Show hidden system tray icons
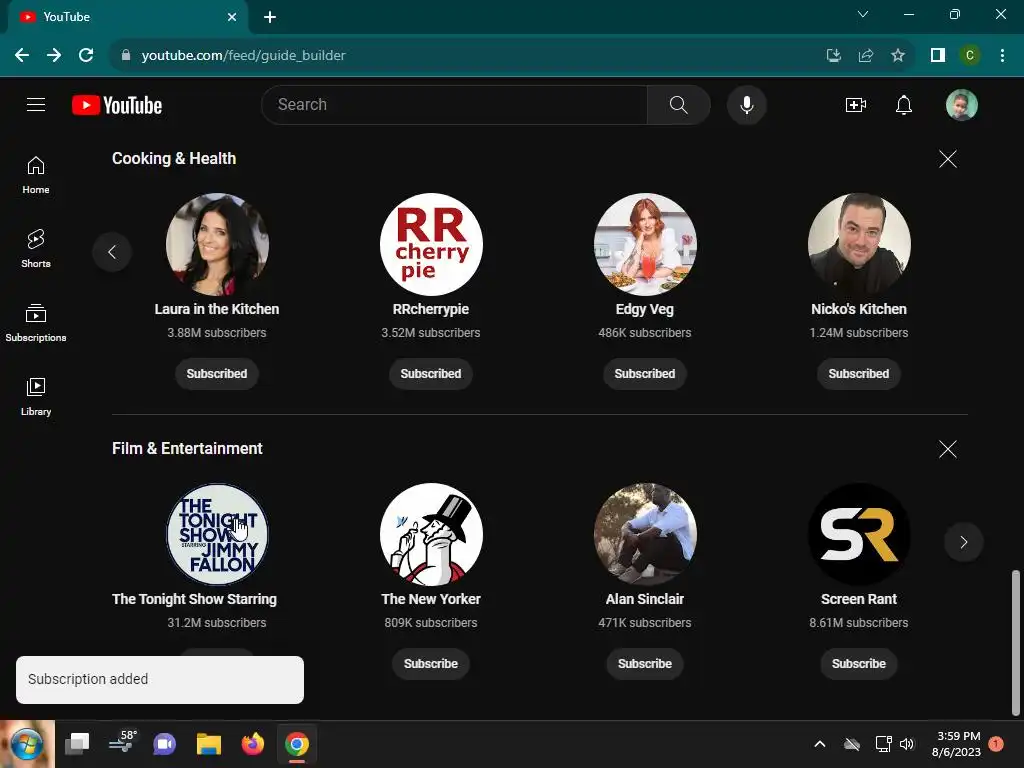Screen dimensions: 1024x768 820,744
